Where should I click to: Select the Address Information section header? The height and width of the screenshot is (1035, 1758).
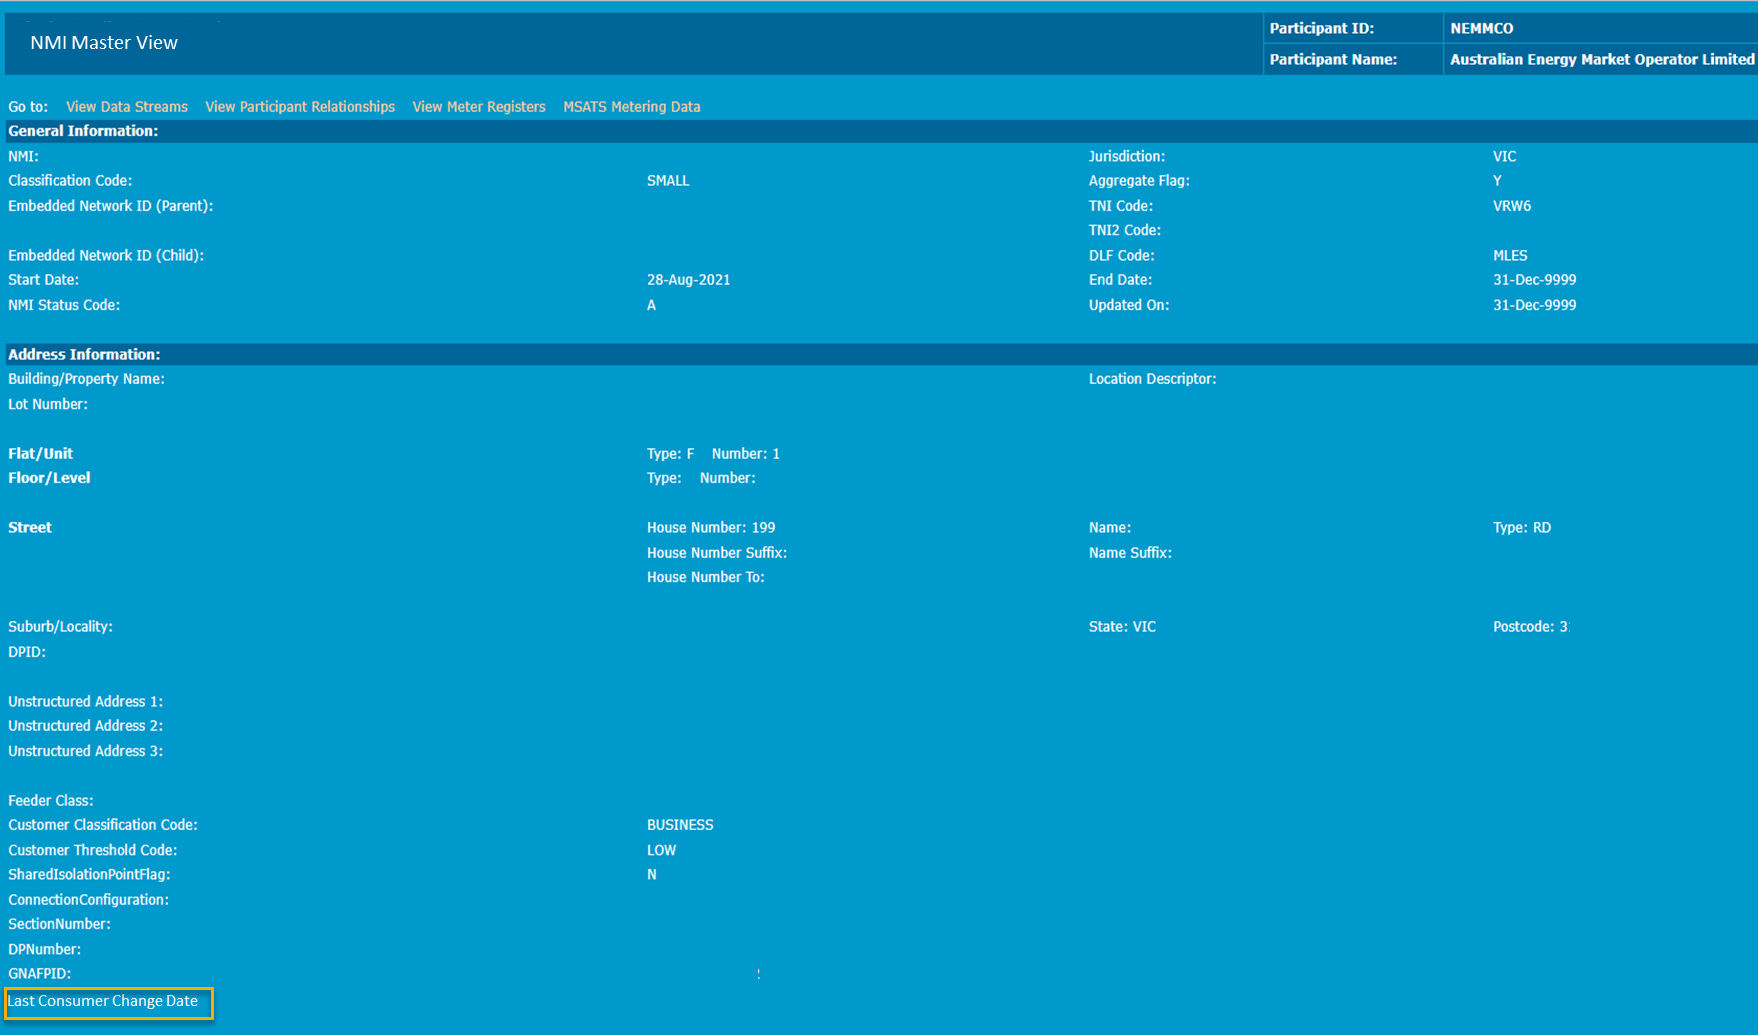84,355
